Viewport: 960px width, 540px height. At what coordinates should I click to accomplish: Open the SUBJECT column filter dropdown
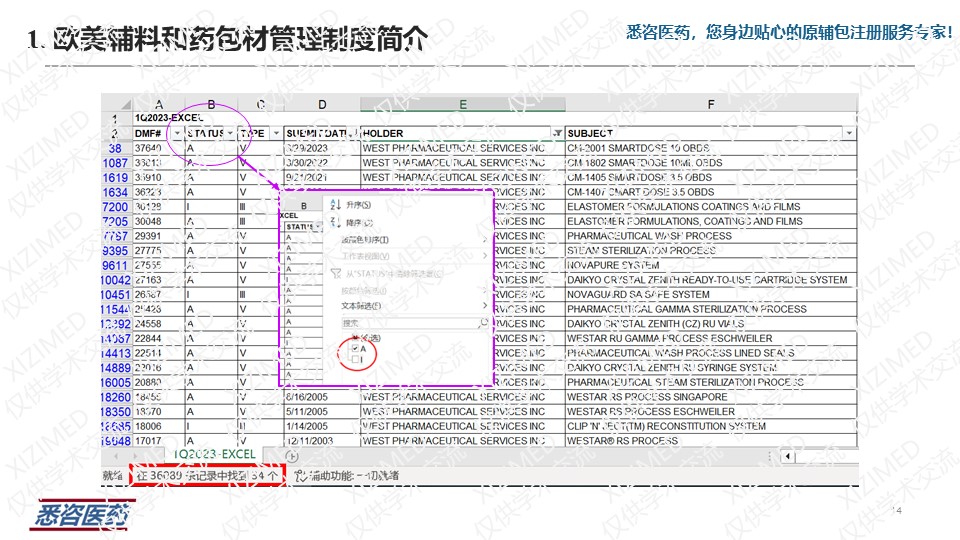tap(849, 133)
